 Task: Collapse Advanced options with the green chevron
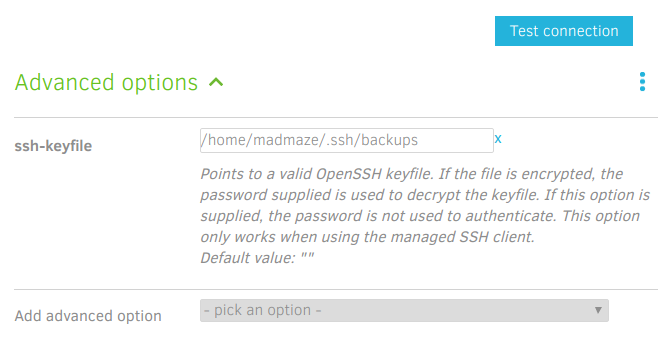point(216,82)
